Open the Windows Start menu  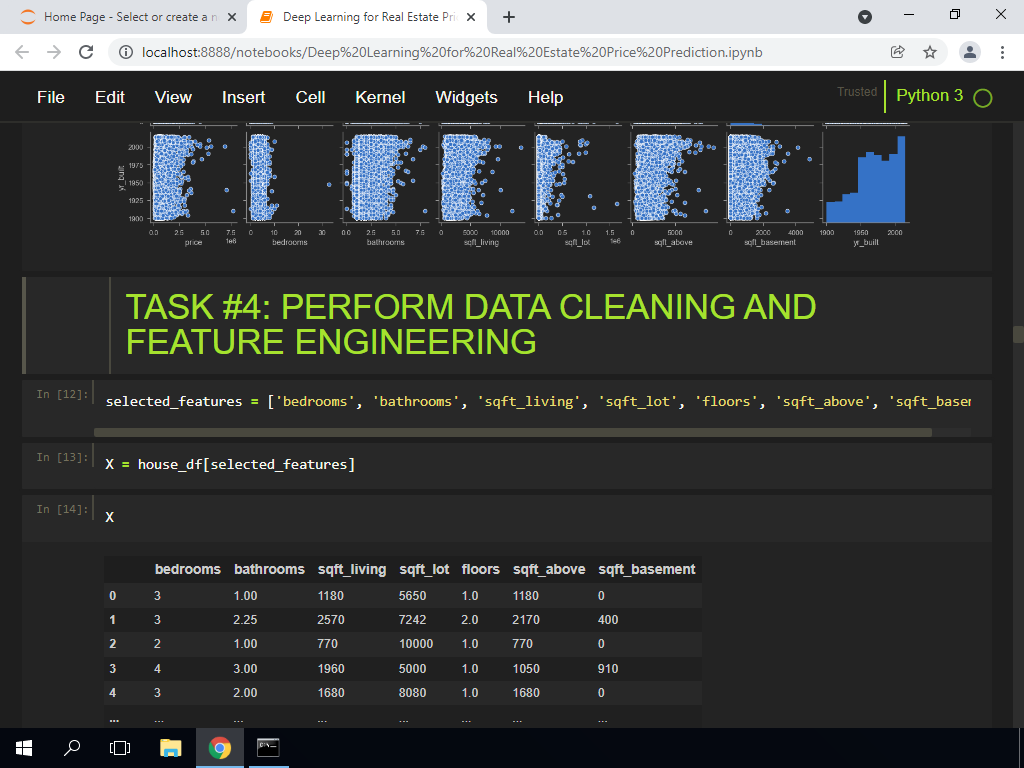click(24, 747)
